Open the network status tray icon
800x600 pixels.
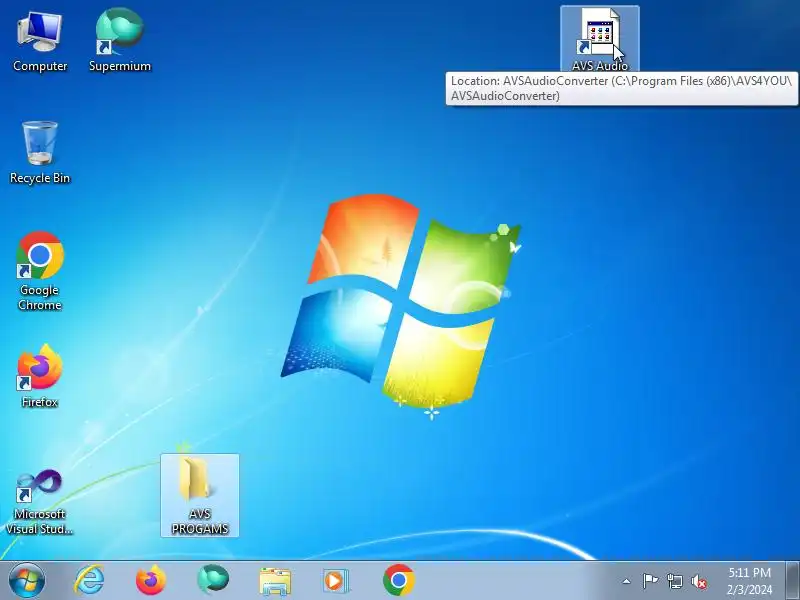point(674,581)
